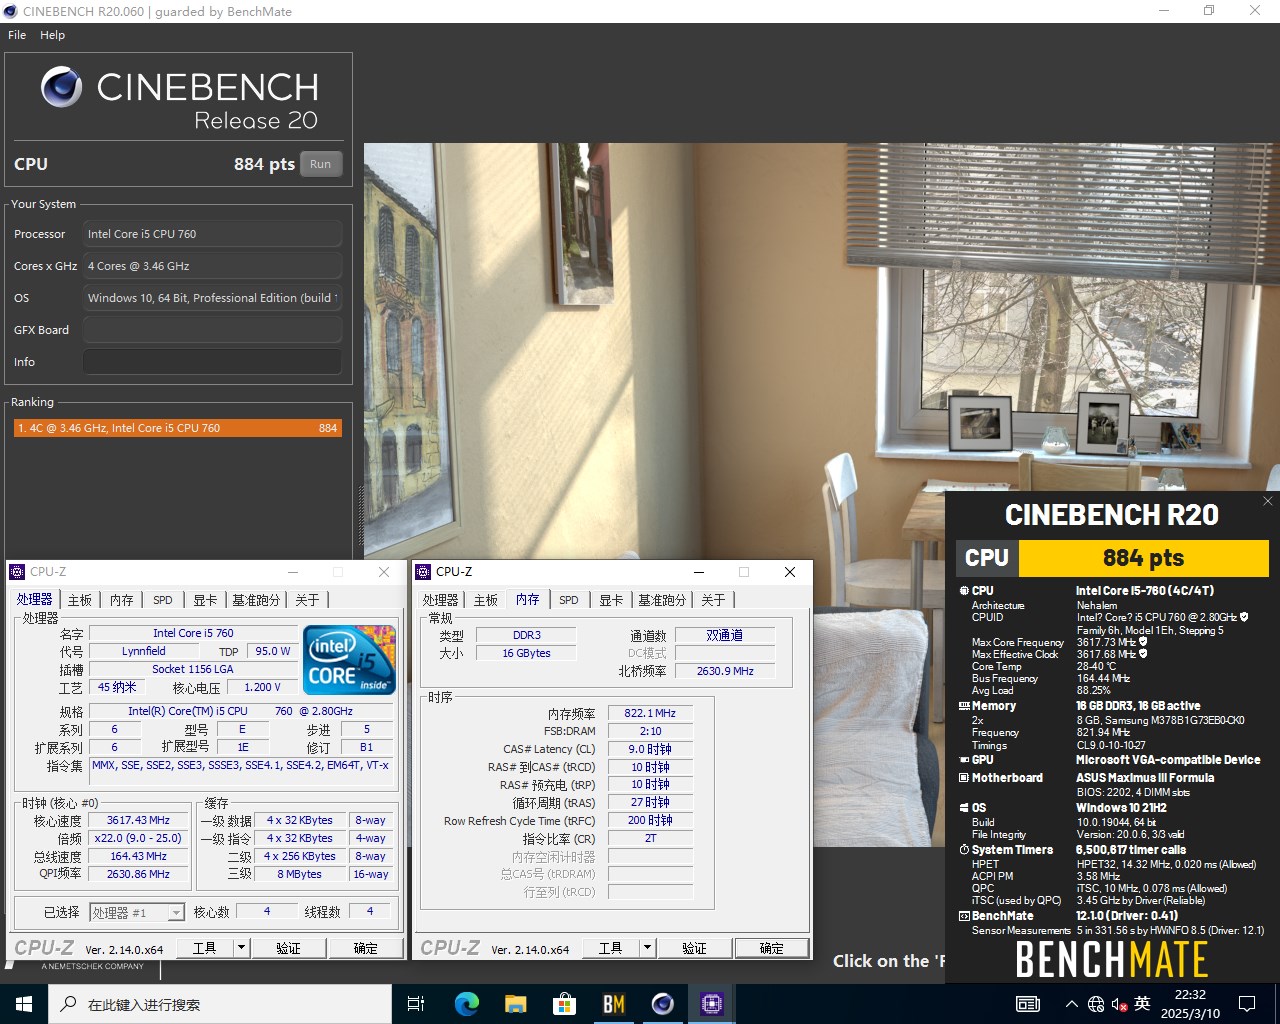1280x1024 pixels.
Task: Launch Microsoft Edge from the taskbar
Action: (x=466, y=1004)
